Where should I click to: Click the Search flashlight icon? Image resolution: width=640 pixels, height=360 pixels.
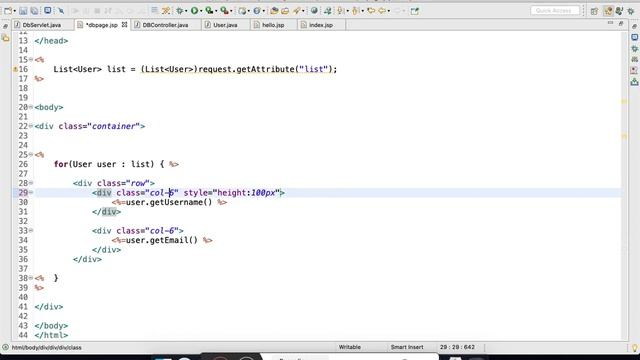click(x=297, y=11)
